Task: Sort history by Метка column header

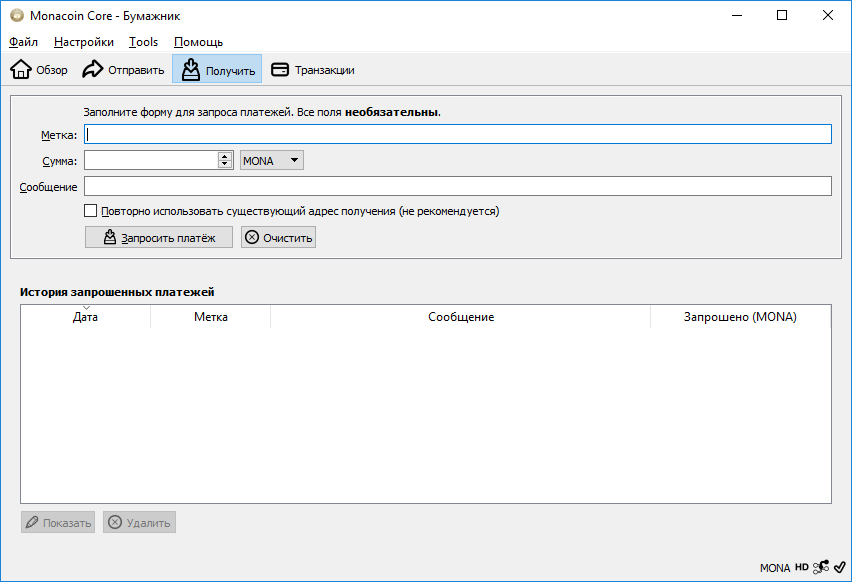Action: (210, 317)
